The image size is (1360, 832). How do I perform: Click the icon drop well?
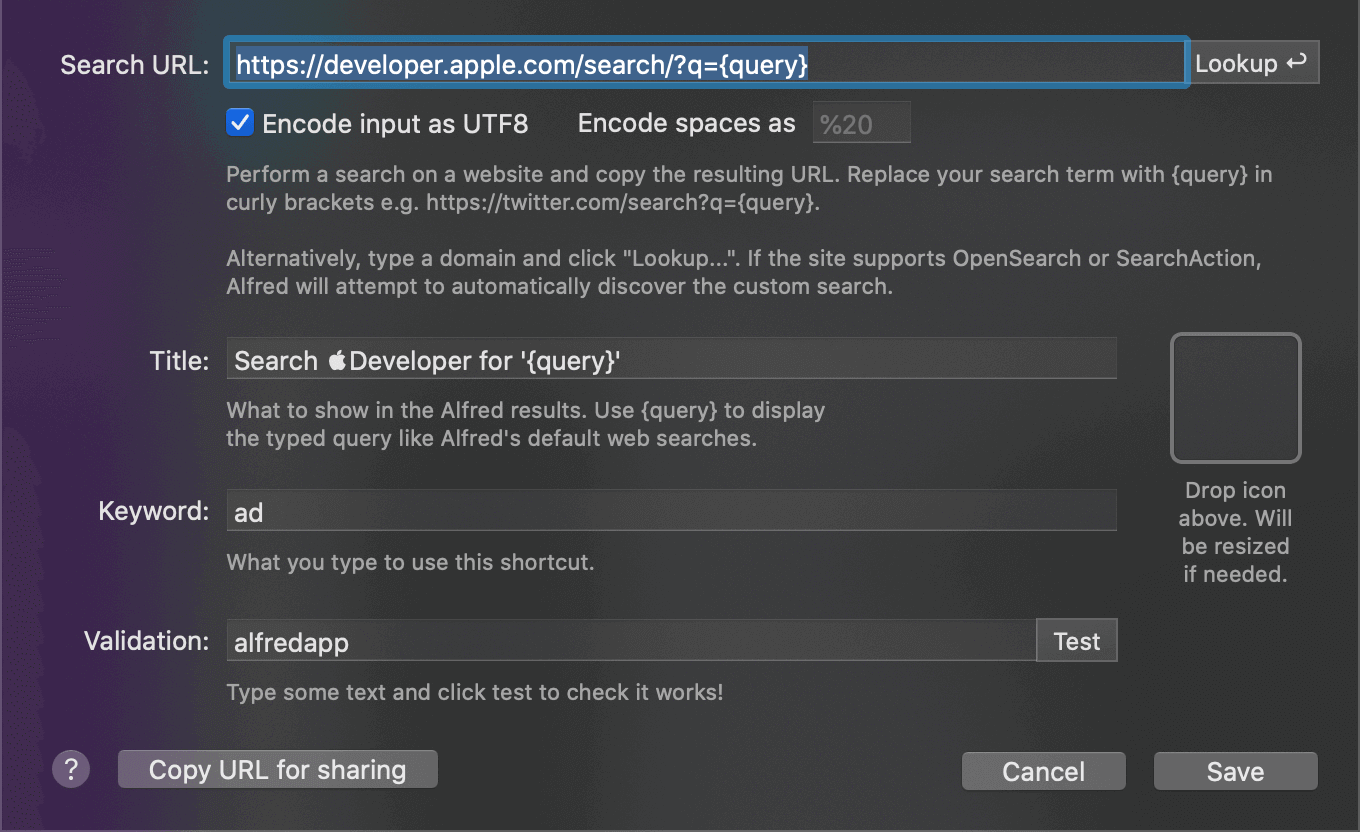pyautogui.click(x=1236, y=398)
